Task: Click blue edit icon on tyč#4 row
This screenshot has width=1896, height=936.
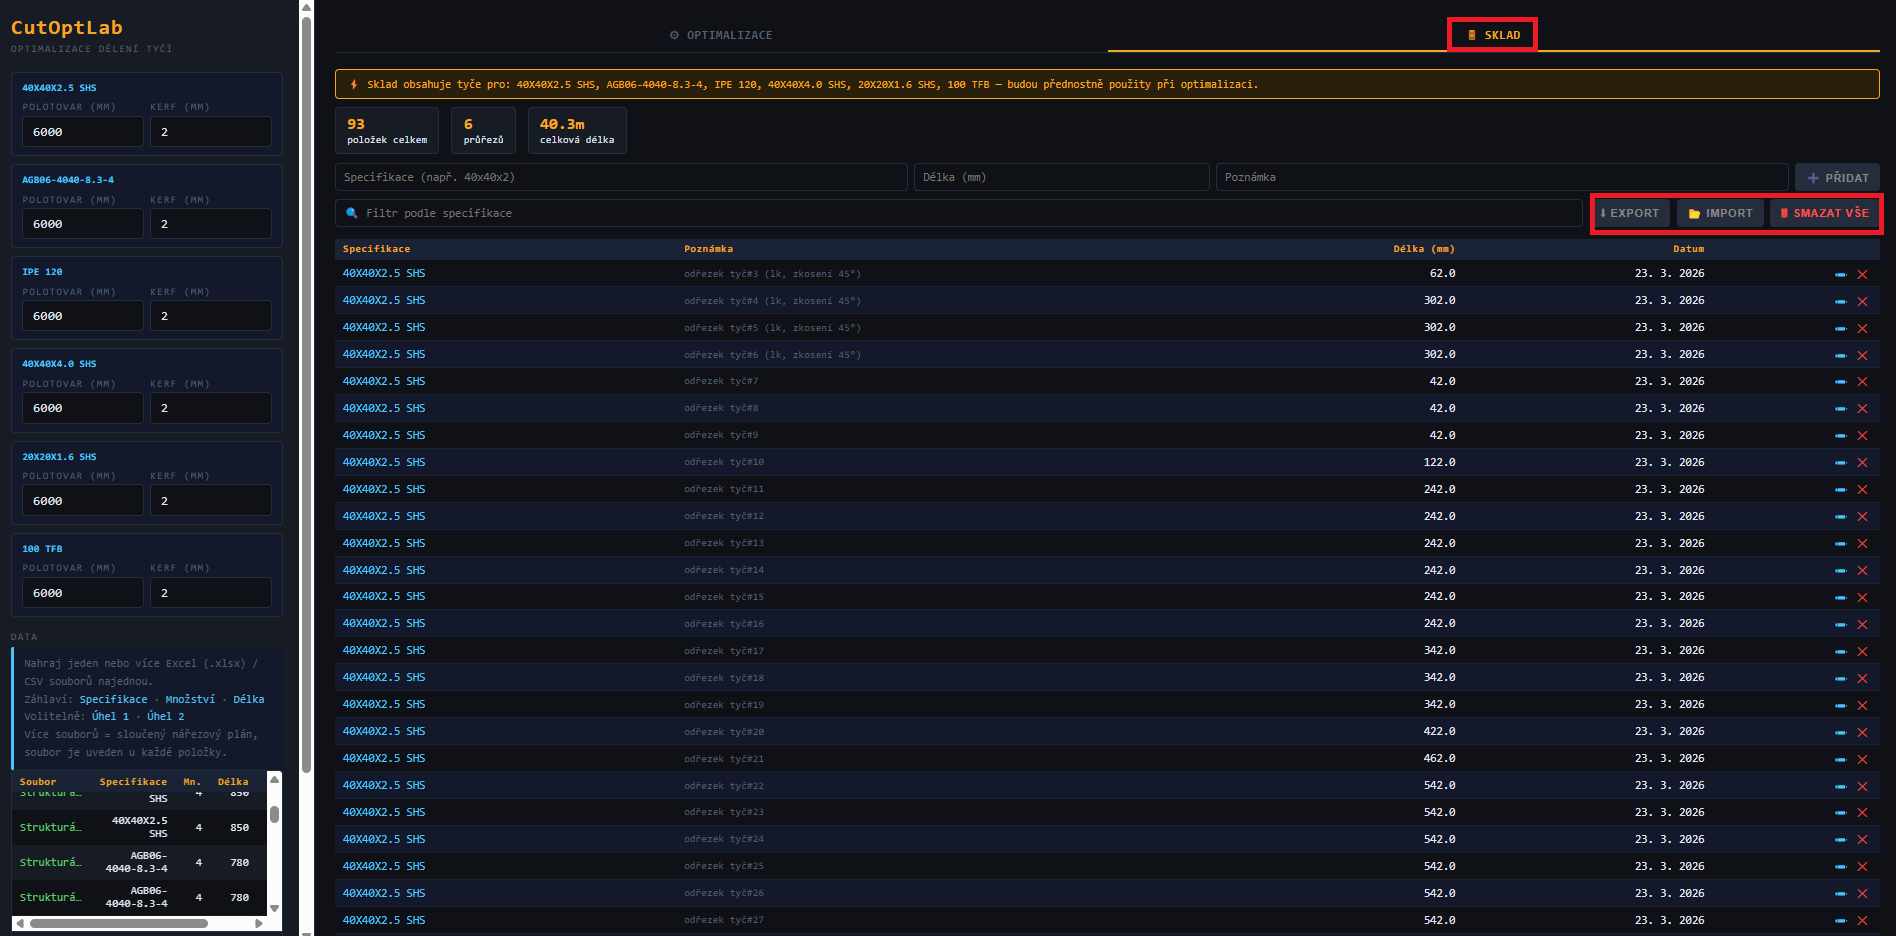Action: (x=1840, y=301)
